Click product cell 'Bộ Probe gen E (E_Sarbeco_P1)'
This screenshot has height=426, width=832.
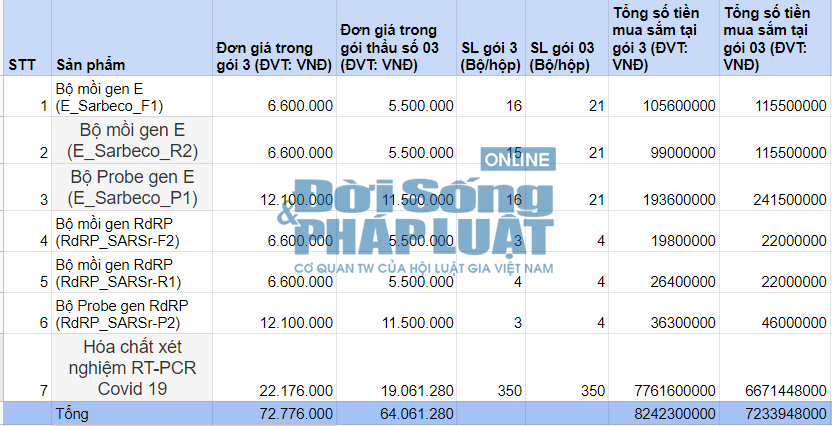[x=132, y=187]
